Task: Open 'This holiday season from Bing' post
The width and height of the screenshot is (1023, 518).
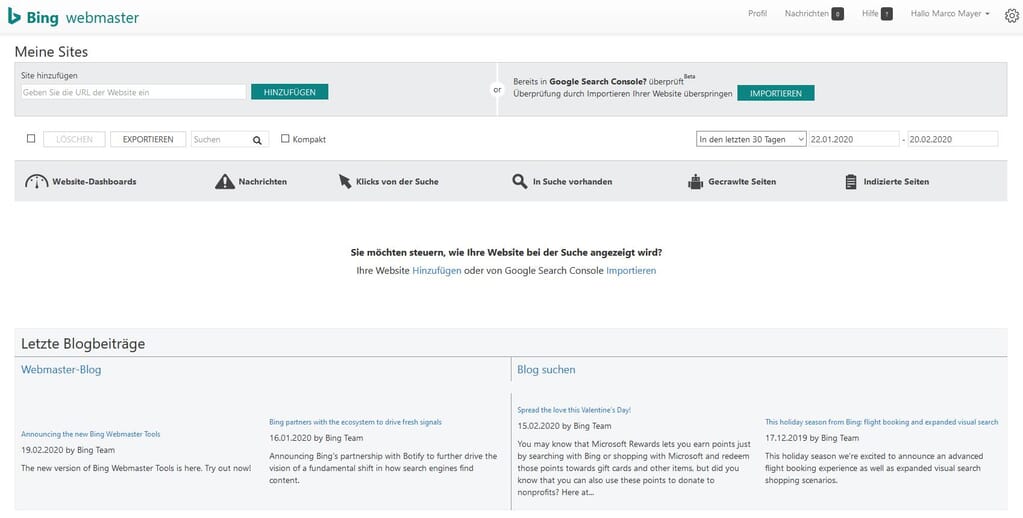Action: click(881, 422)
